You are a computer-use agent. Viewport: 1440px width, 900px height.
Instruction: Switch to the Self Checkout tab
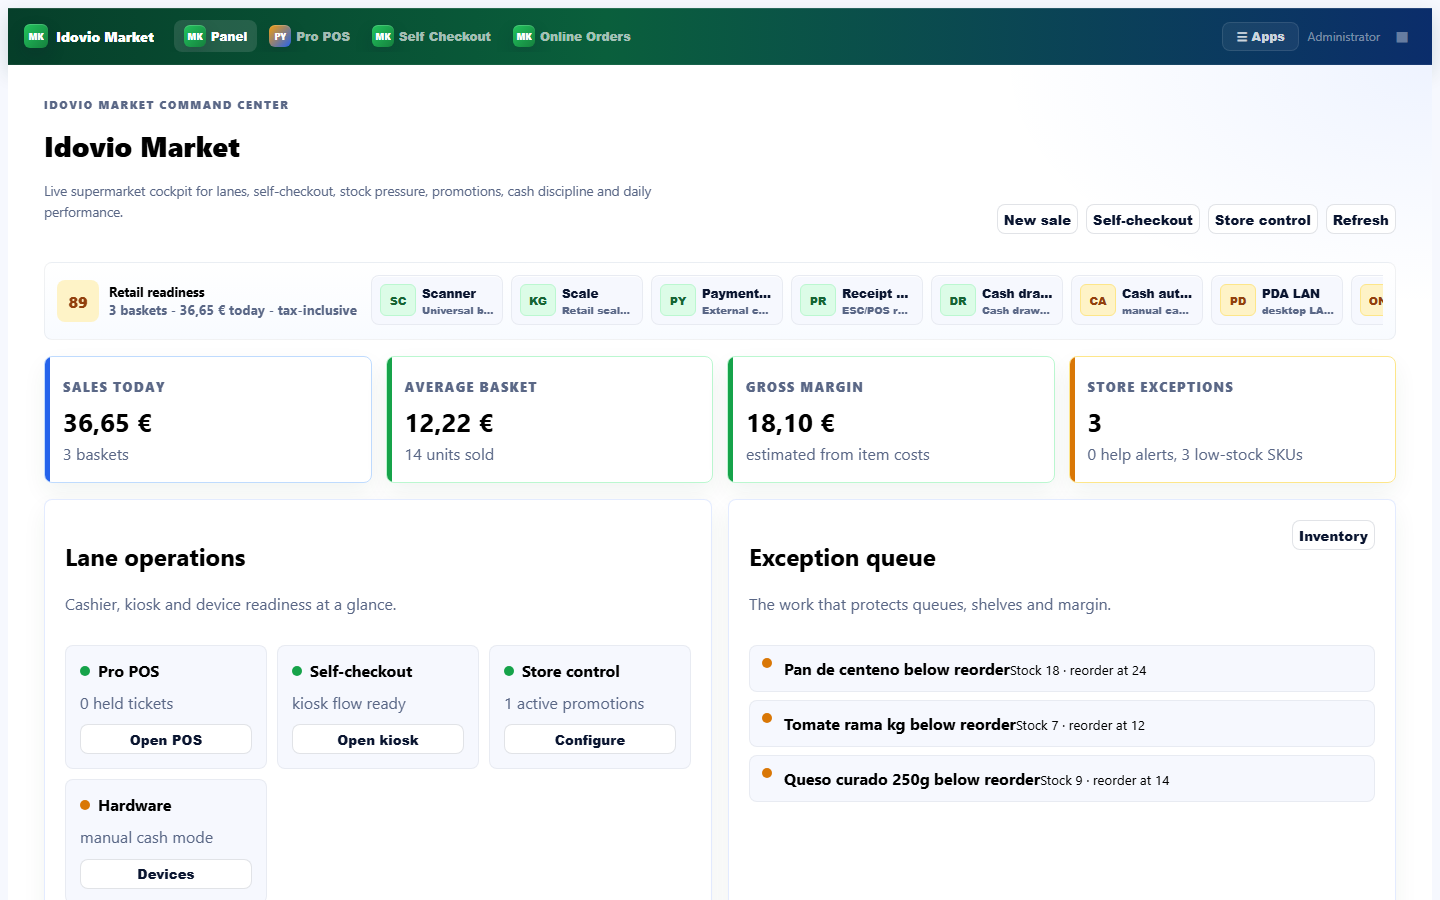coord(432,37)
